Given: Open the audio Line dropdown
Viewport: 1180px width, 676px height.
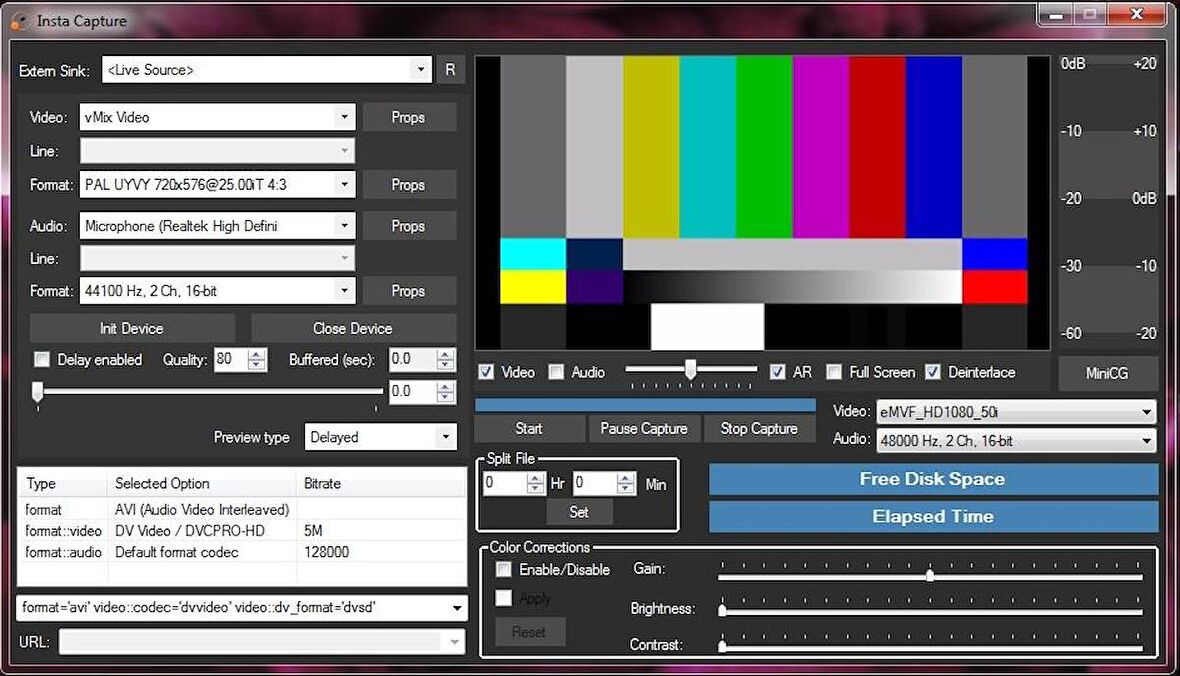Looking at the screenshot, I should (x=217, y=258).
